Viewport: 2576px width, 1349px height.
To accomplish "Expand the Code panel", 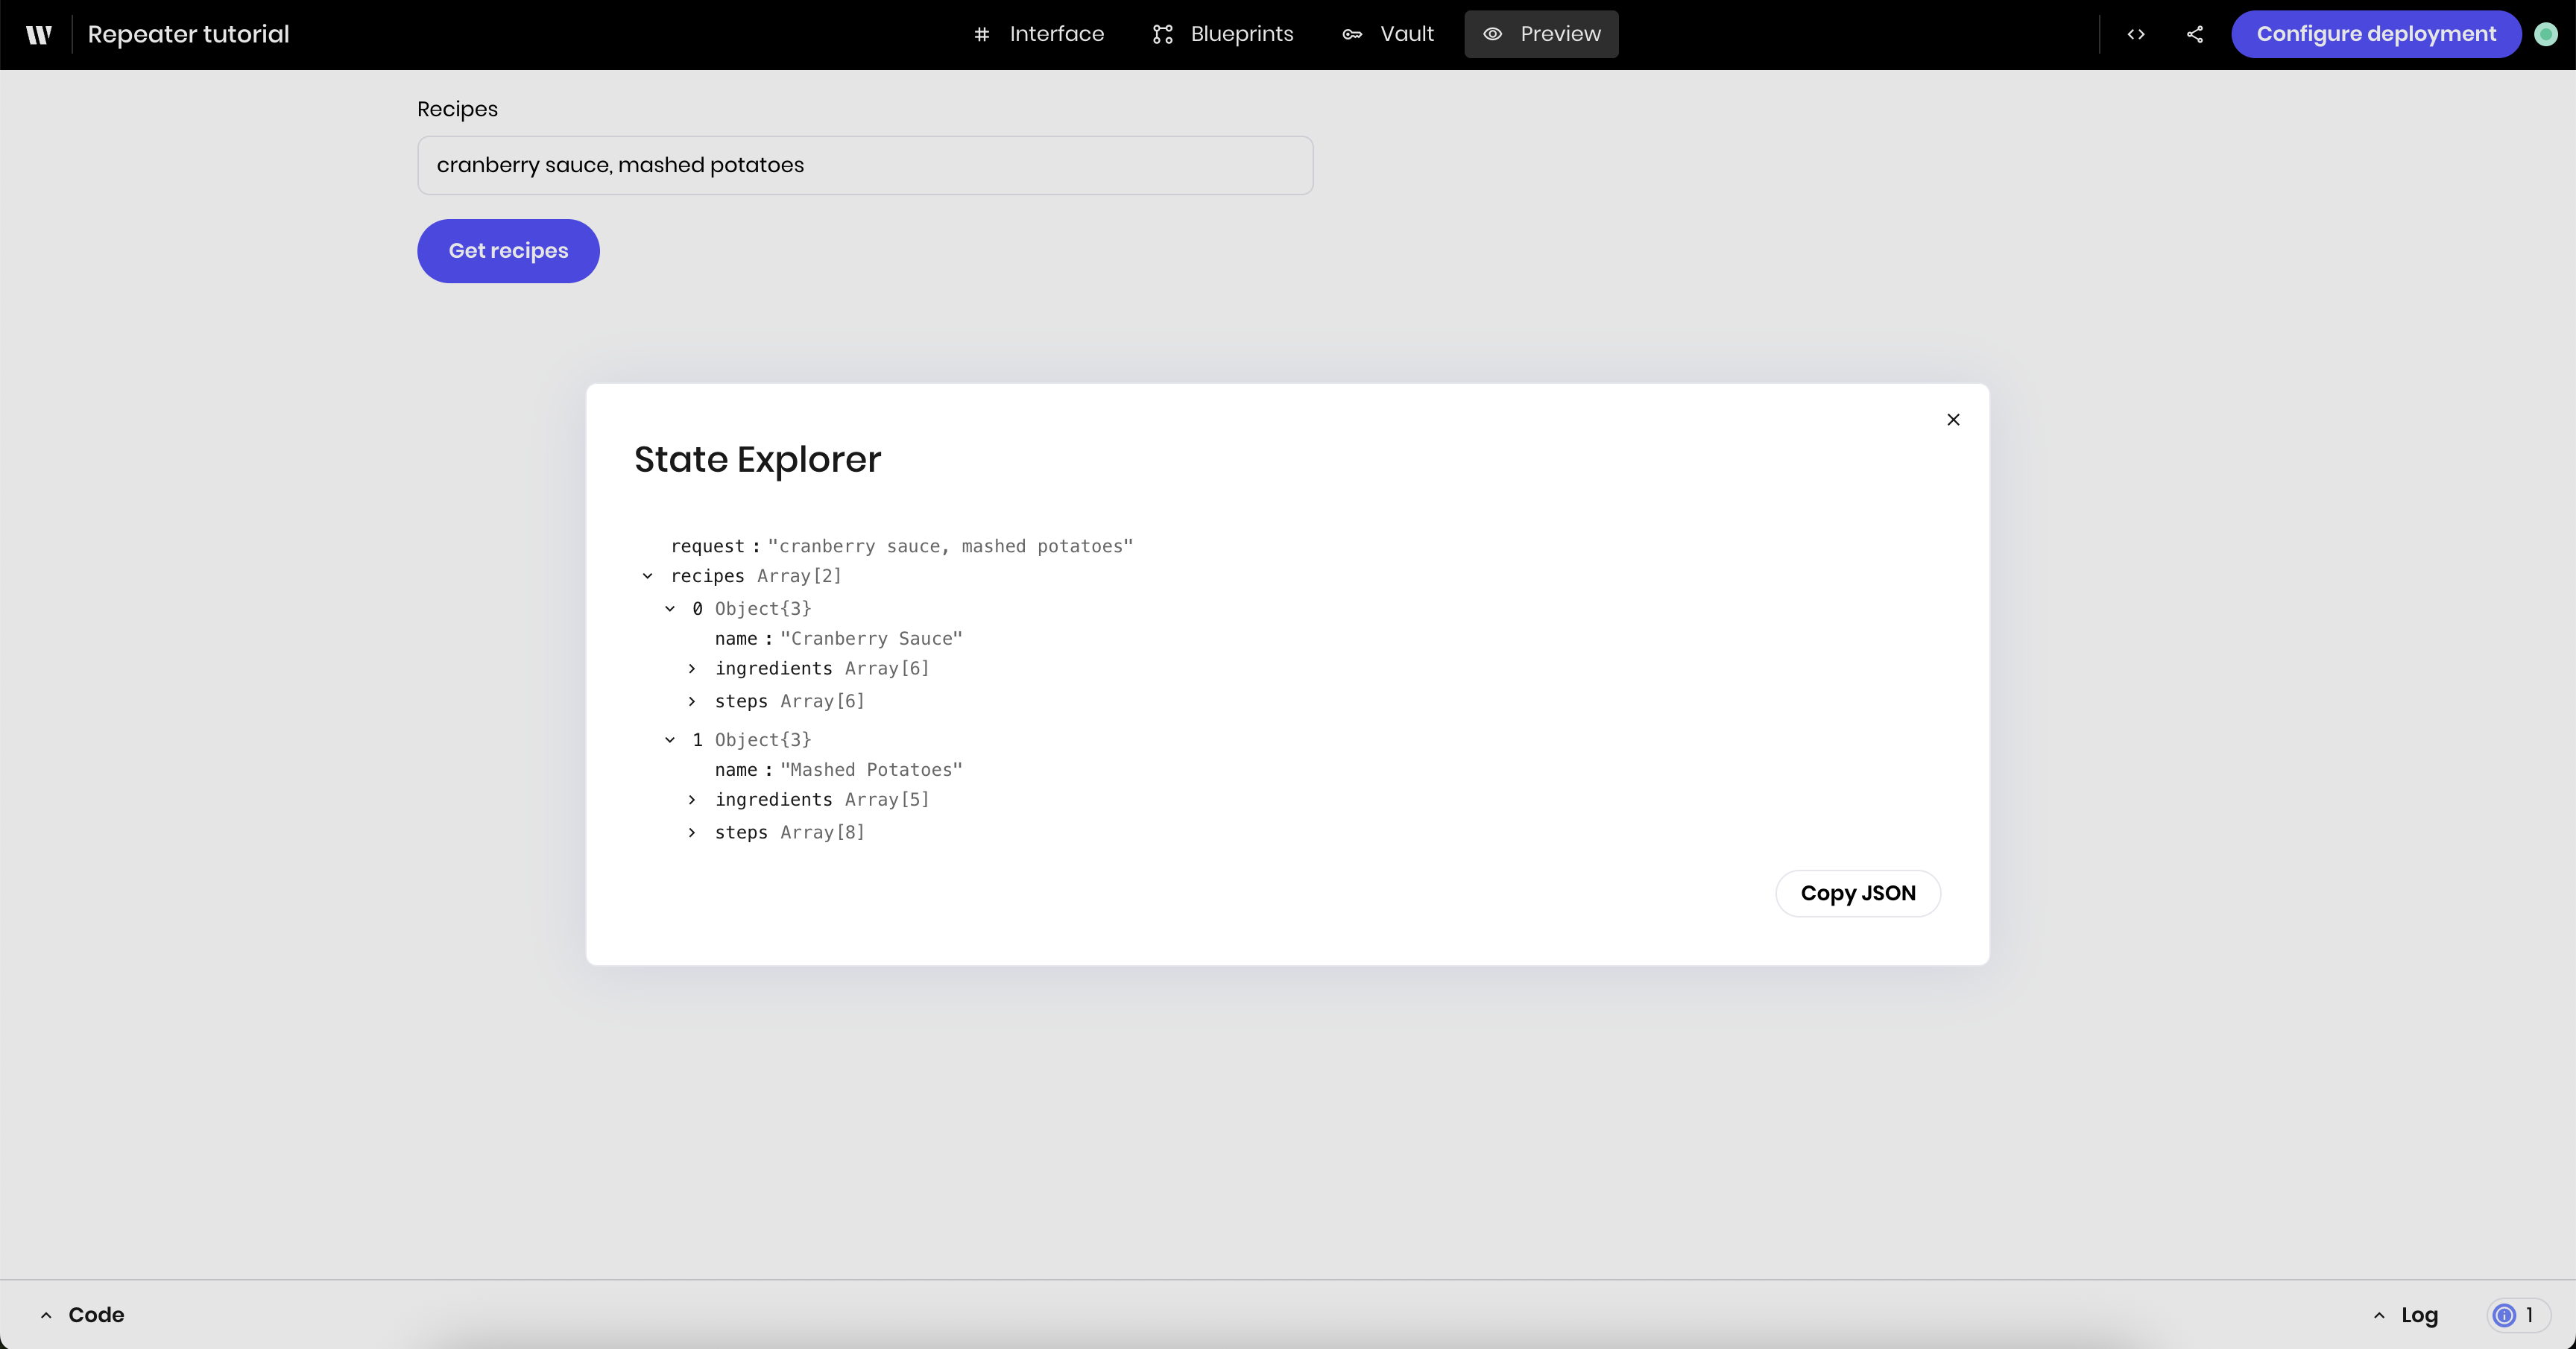I will coord(82,1315).
